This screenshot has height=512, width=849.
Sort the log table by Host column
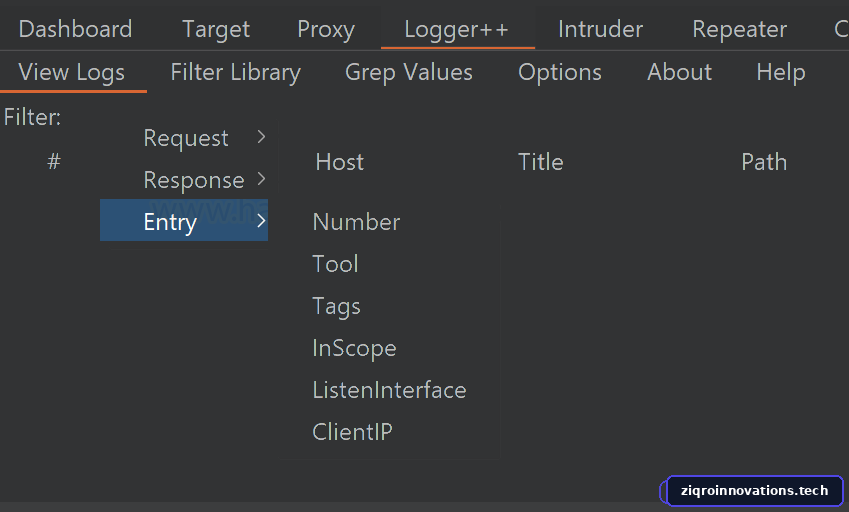tap(339, 162)
